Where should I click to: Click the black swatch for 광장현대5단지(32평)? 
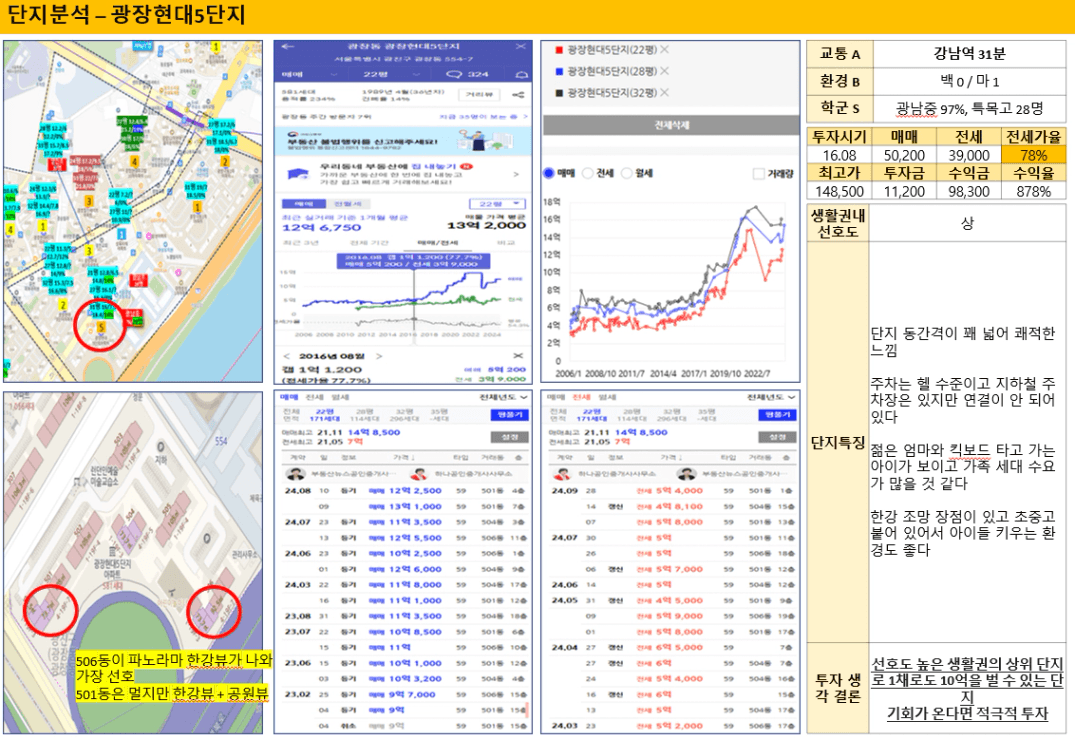pyautogui.click(x=559, y=93)
